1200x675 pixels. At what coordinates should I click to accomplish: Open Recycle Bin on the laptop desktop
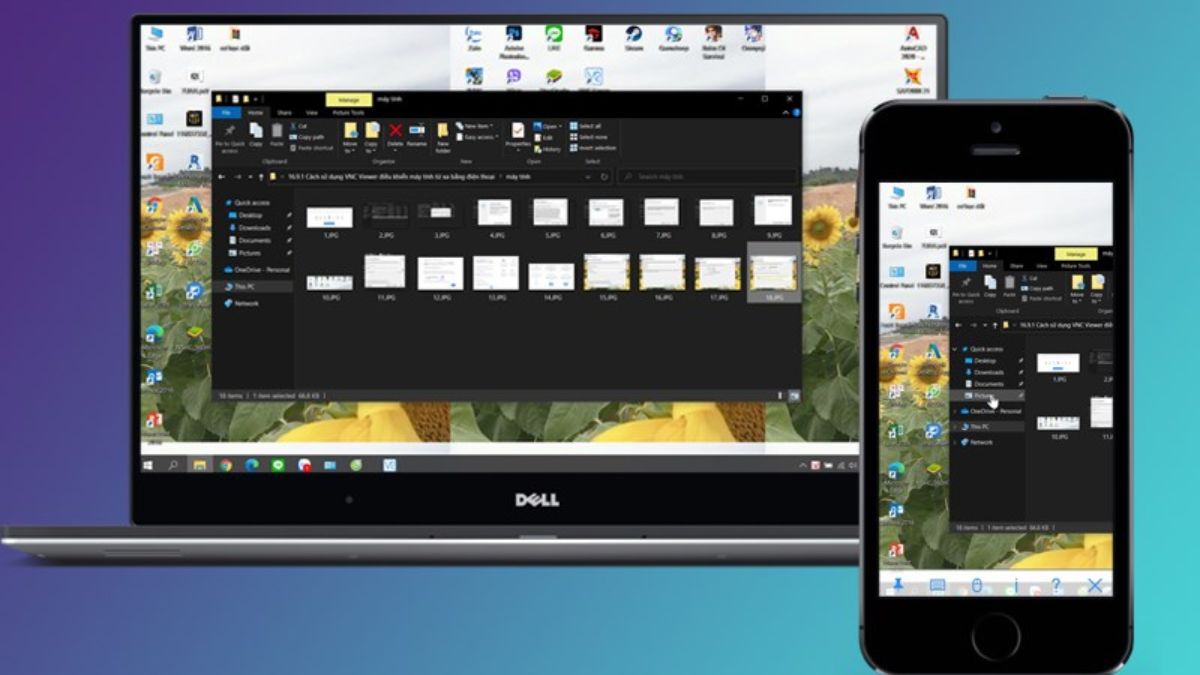click(x=154, y=81)
